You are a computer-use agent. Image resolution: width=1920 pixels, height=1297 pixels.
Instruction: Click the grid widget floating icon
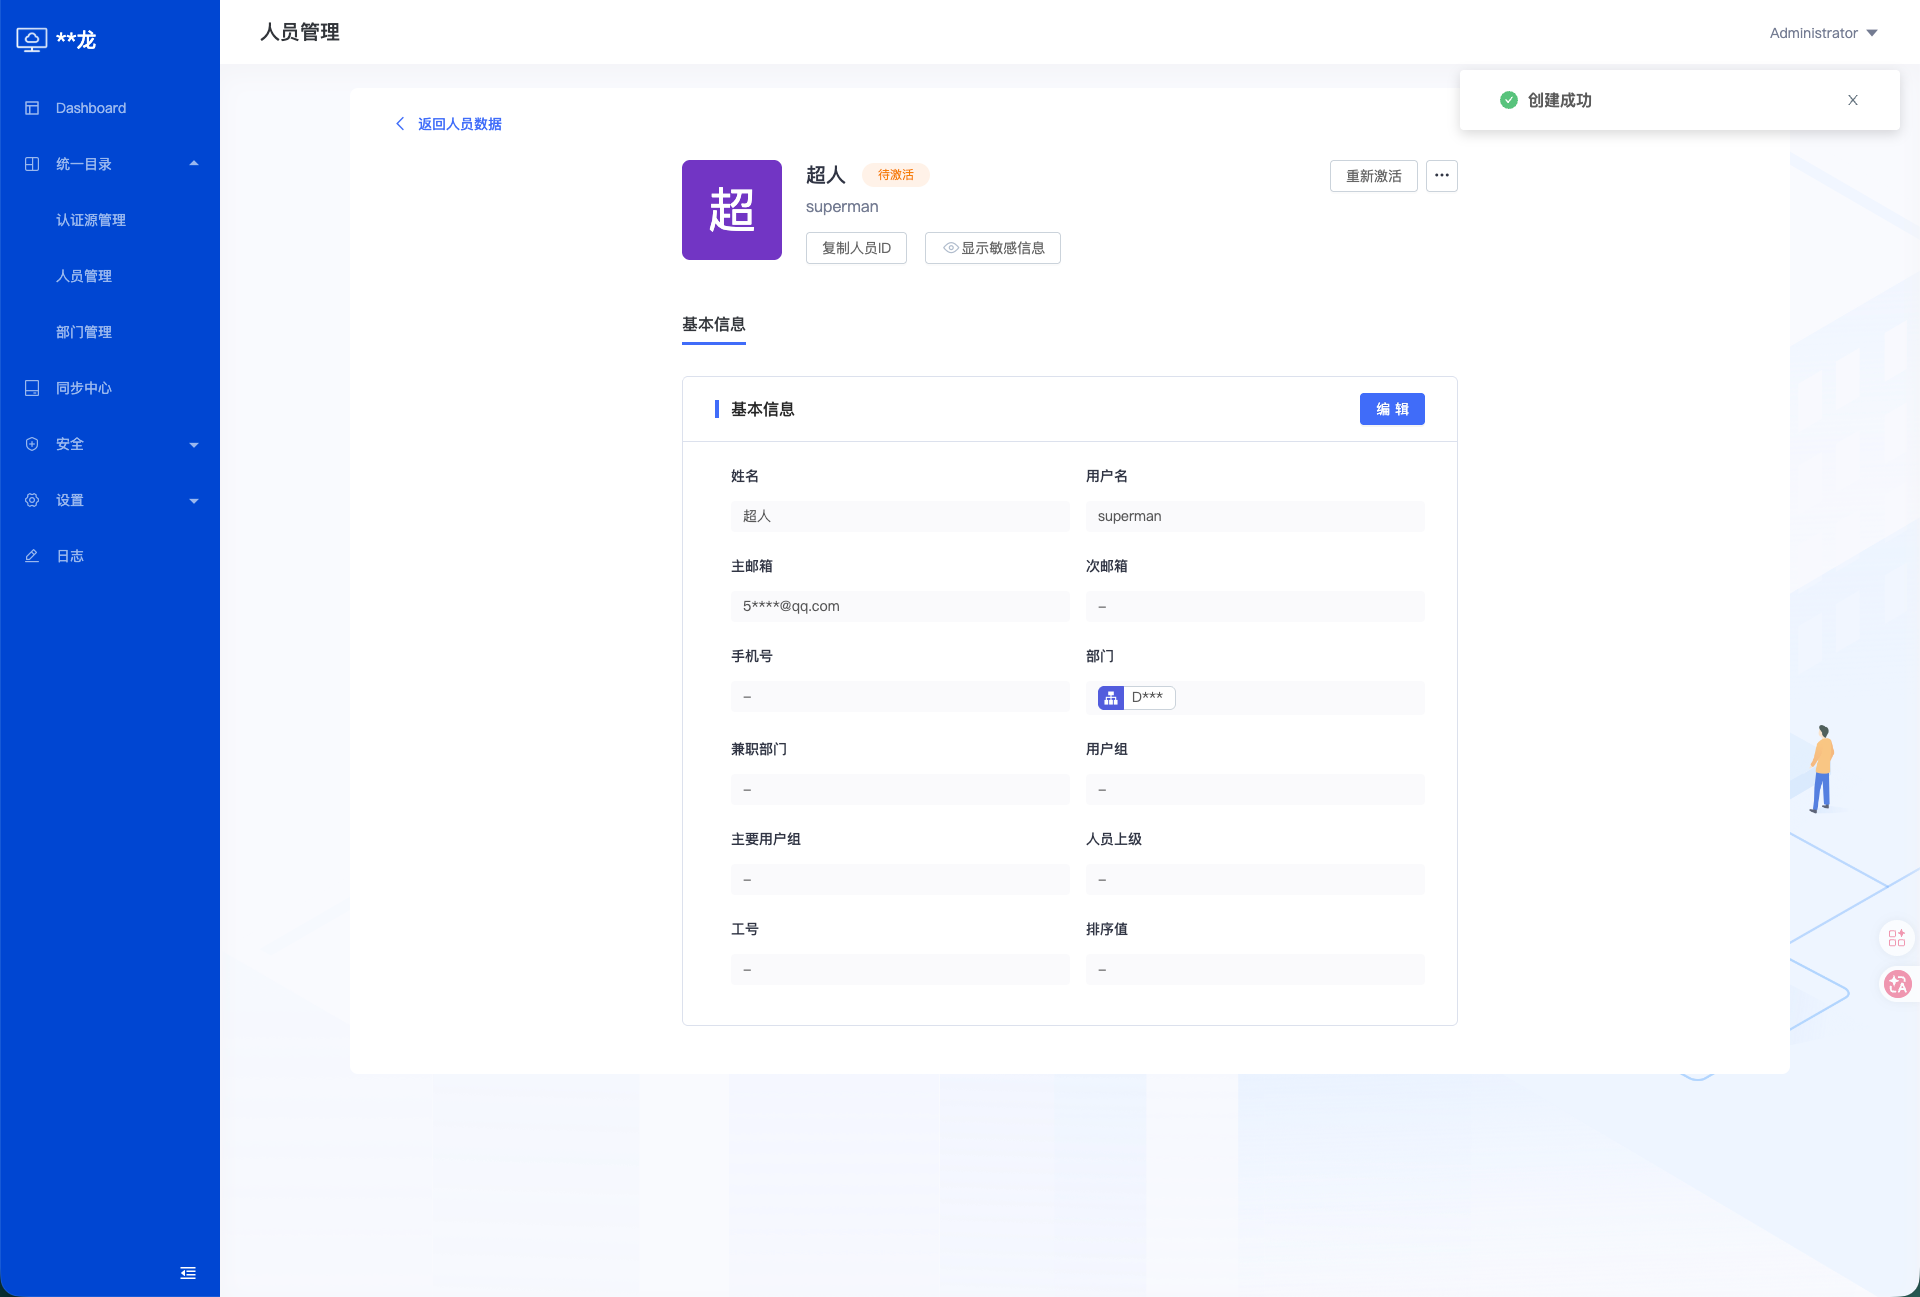pos(1897,938)
